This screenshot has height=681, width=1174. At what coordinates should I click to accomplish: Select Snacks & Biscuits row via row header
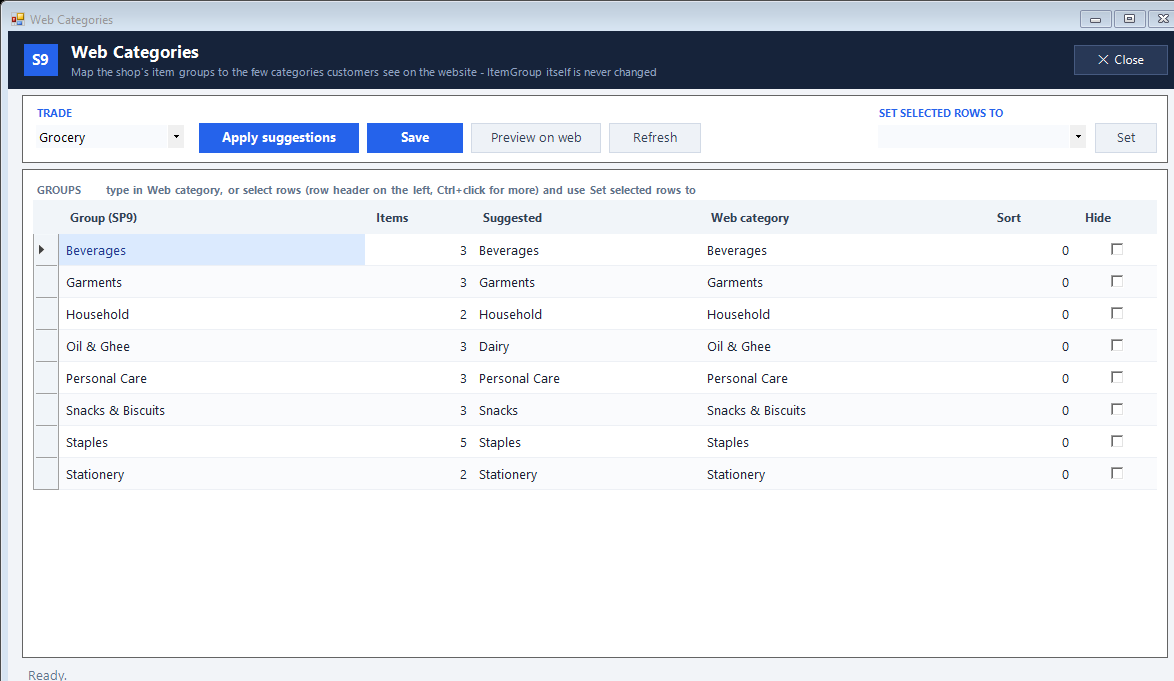coord(46,410)
